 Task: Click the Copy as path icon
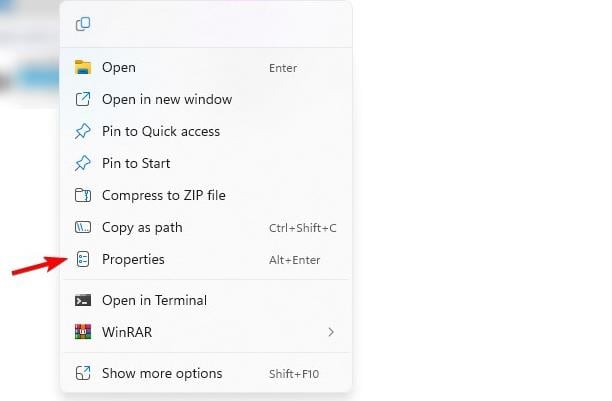[x=83, y=228]
